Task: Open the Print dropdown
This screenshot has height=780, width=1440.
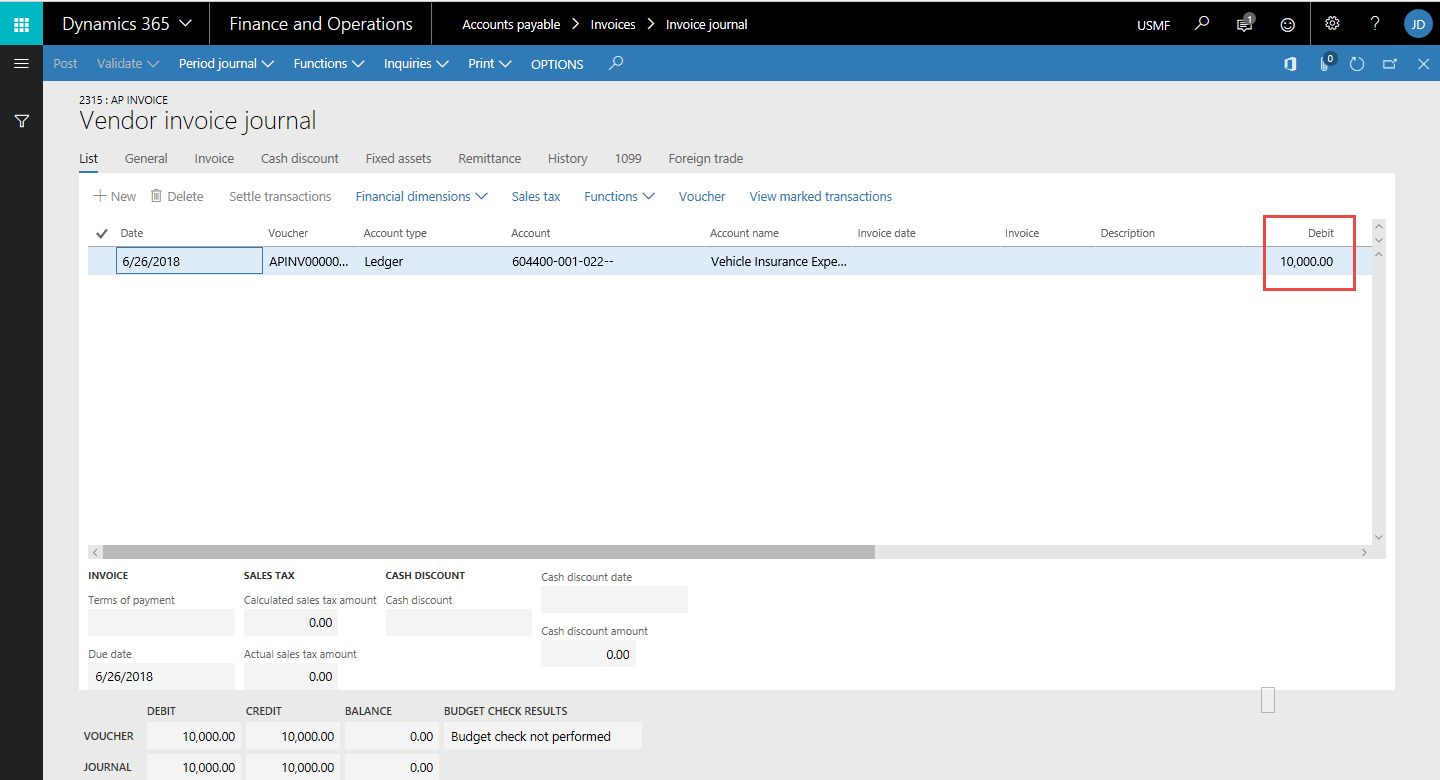Action: [x=490, y=63]
